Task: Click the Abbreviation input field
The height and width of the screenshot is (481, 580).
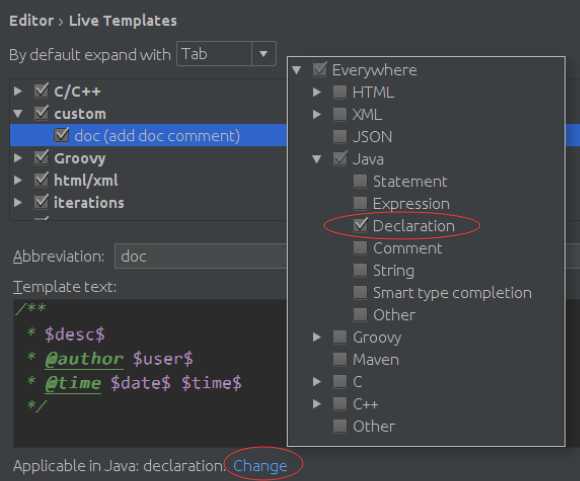Action: (201, 256)
